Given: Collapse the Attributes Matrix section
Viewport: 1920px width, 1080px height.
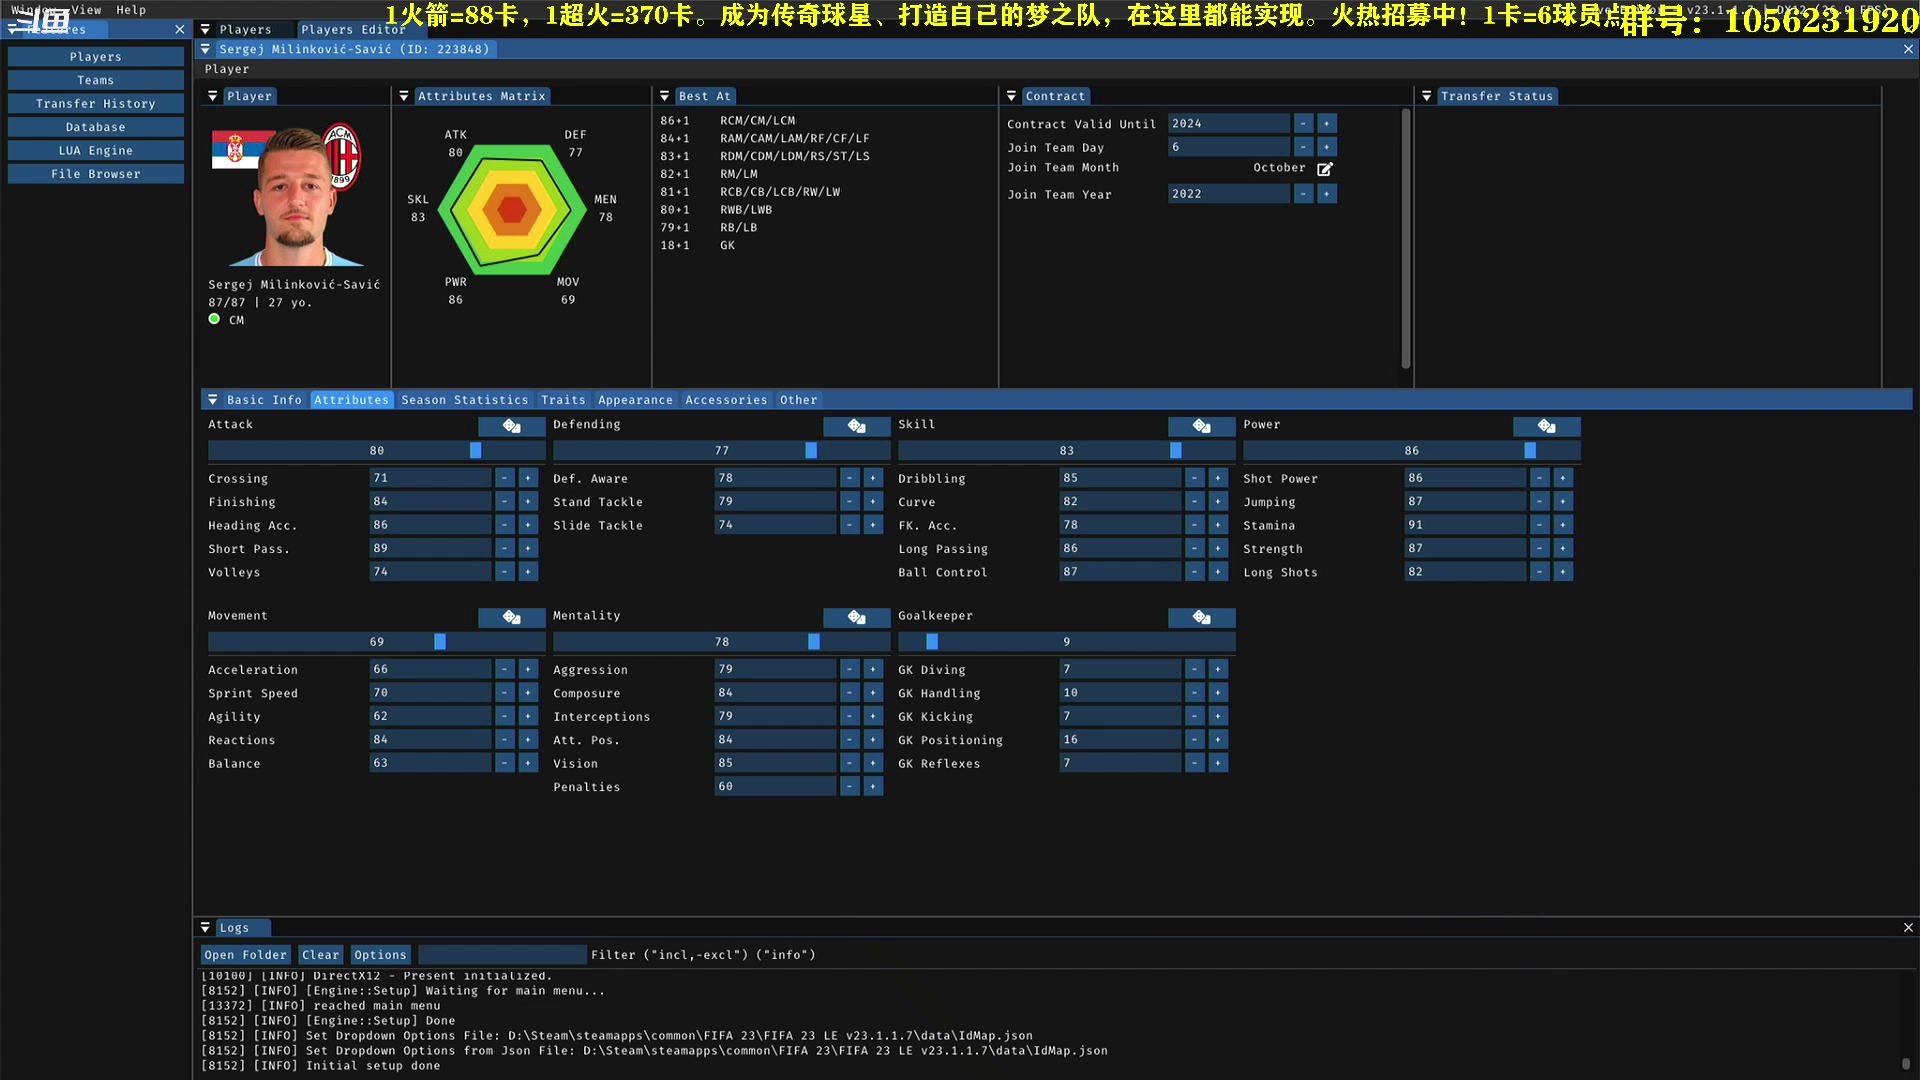Looking at the screenshot, I should [404, 96].
